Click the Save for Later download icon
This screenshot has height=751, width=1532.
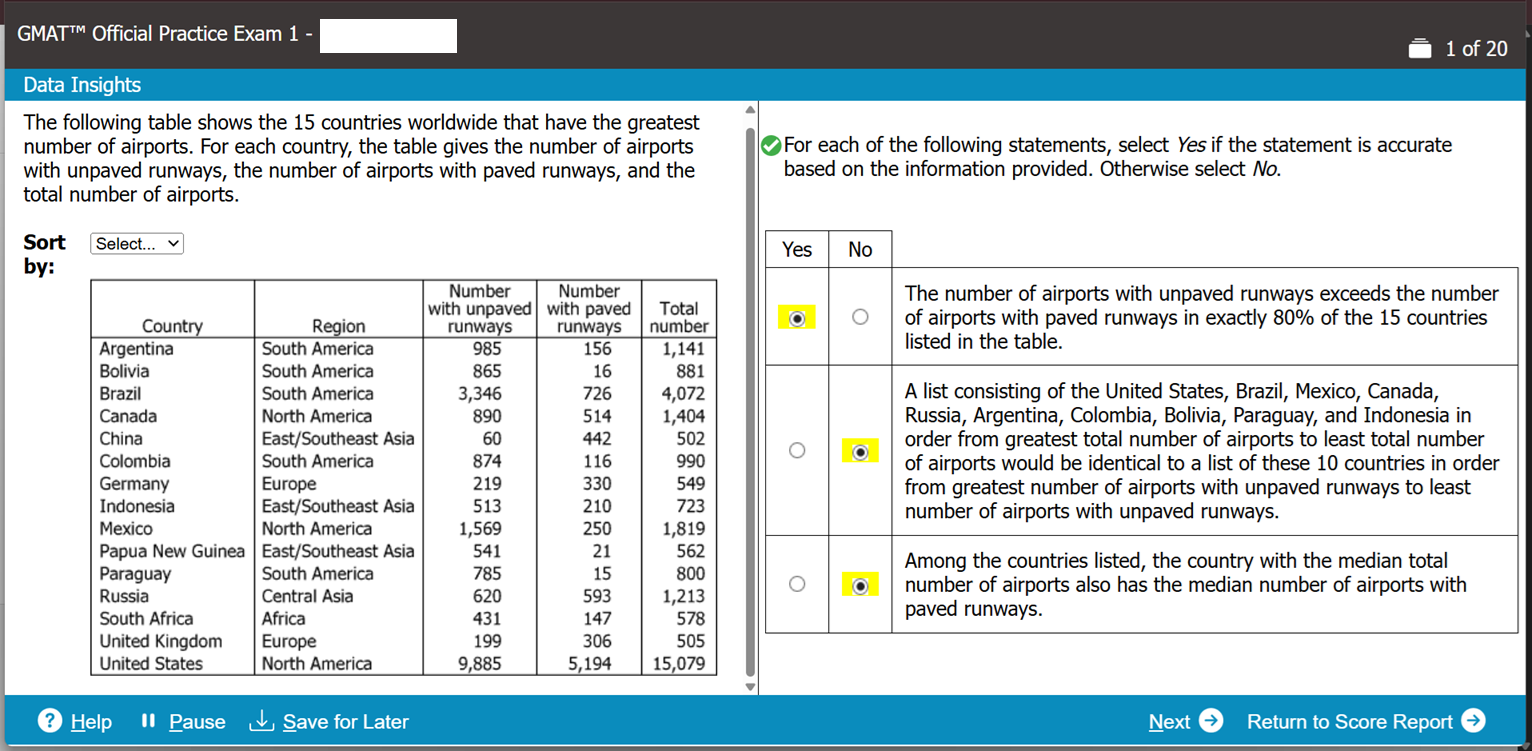(261, 721)
